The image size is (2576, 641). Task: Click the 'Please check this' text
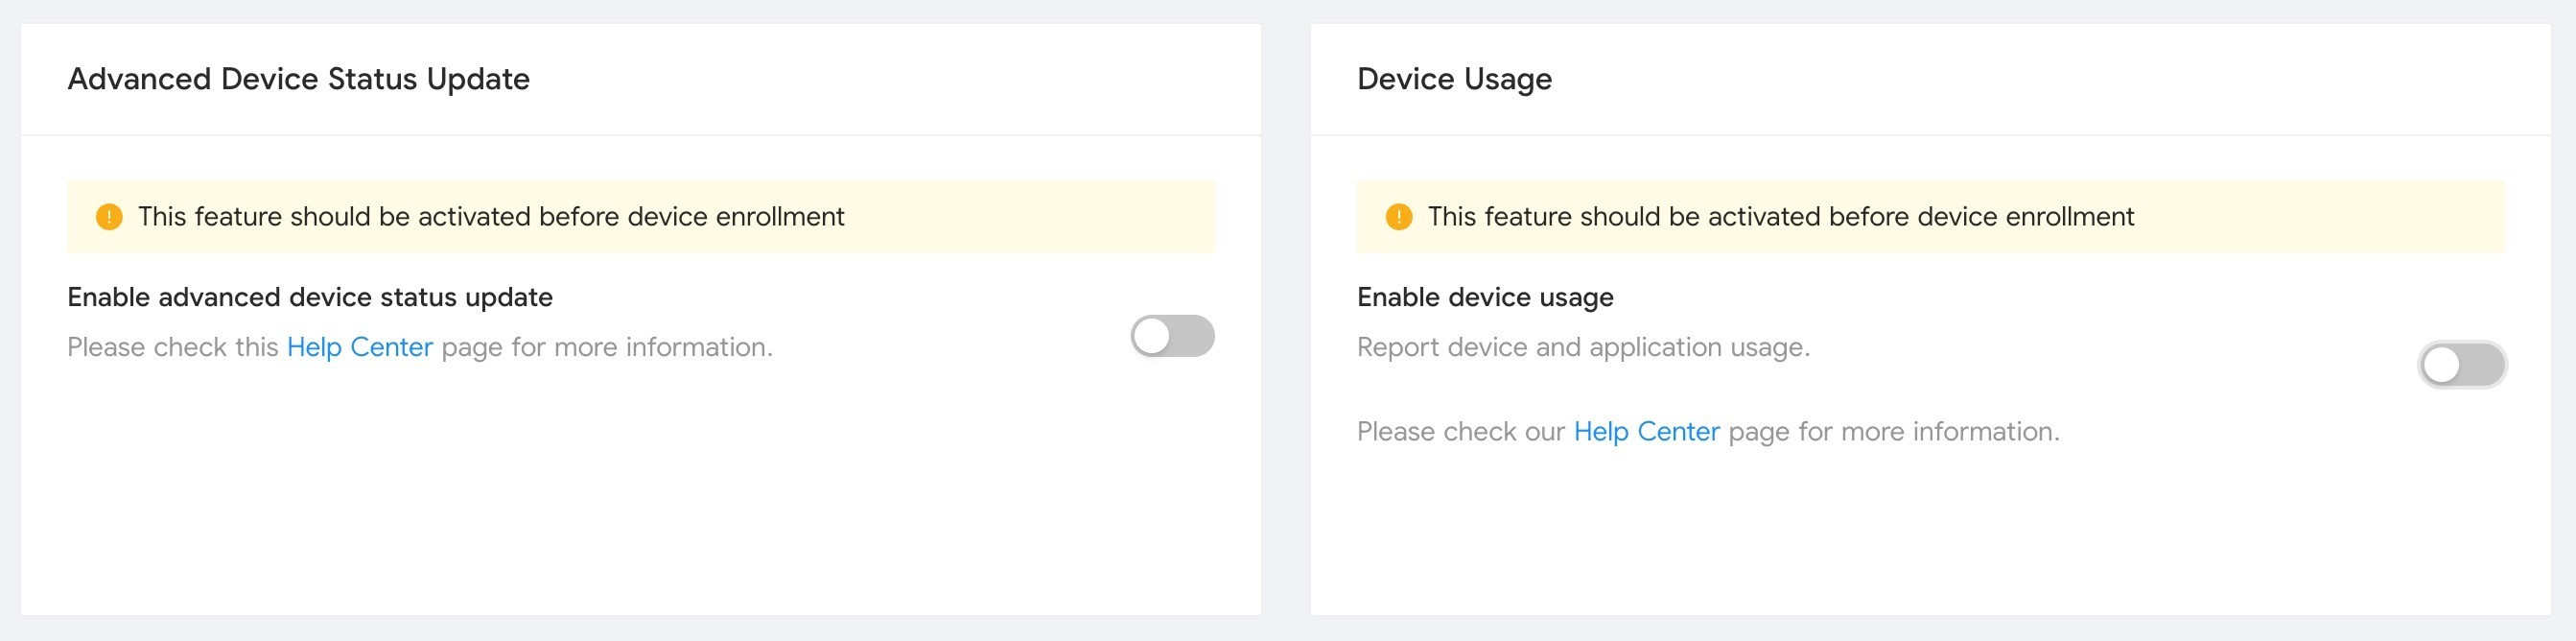point(173,347)
